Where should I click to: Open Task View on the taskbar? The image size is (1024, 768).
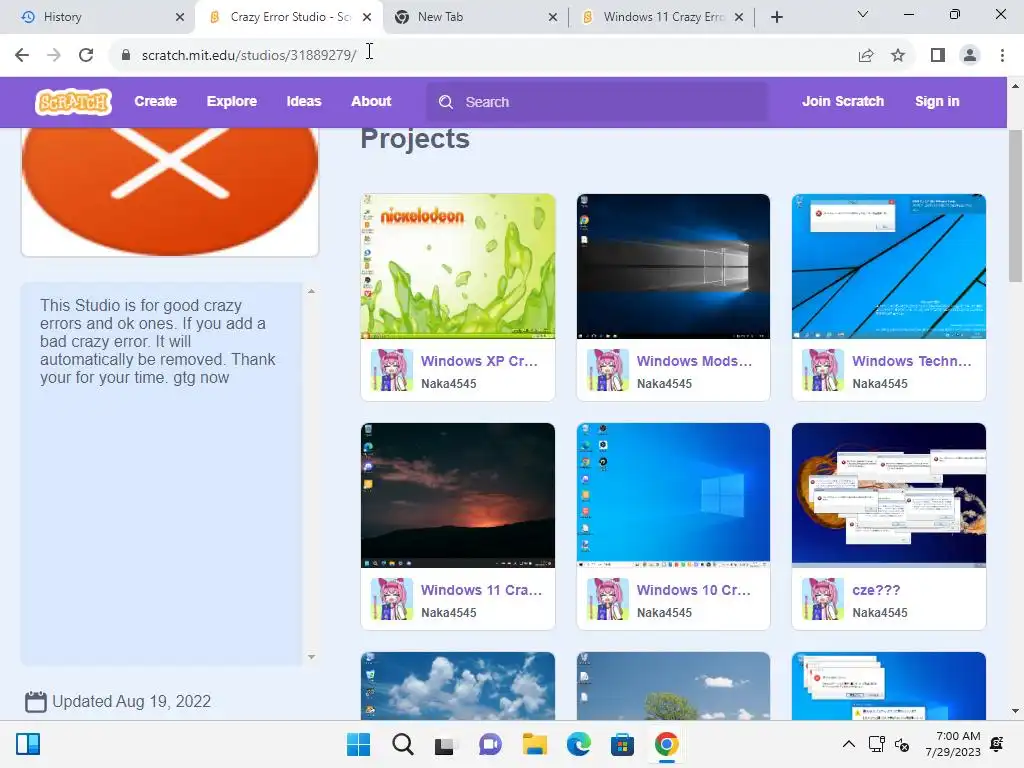pyautogui.click(x=445, y=744)
